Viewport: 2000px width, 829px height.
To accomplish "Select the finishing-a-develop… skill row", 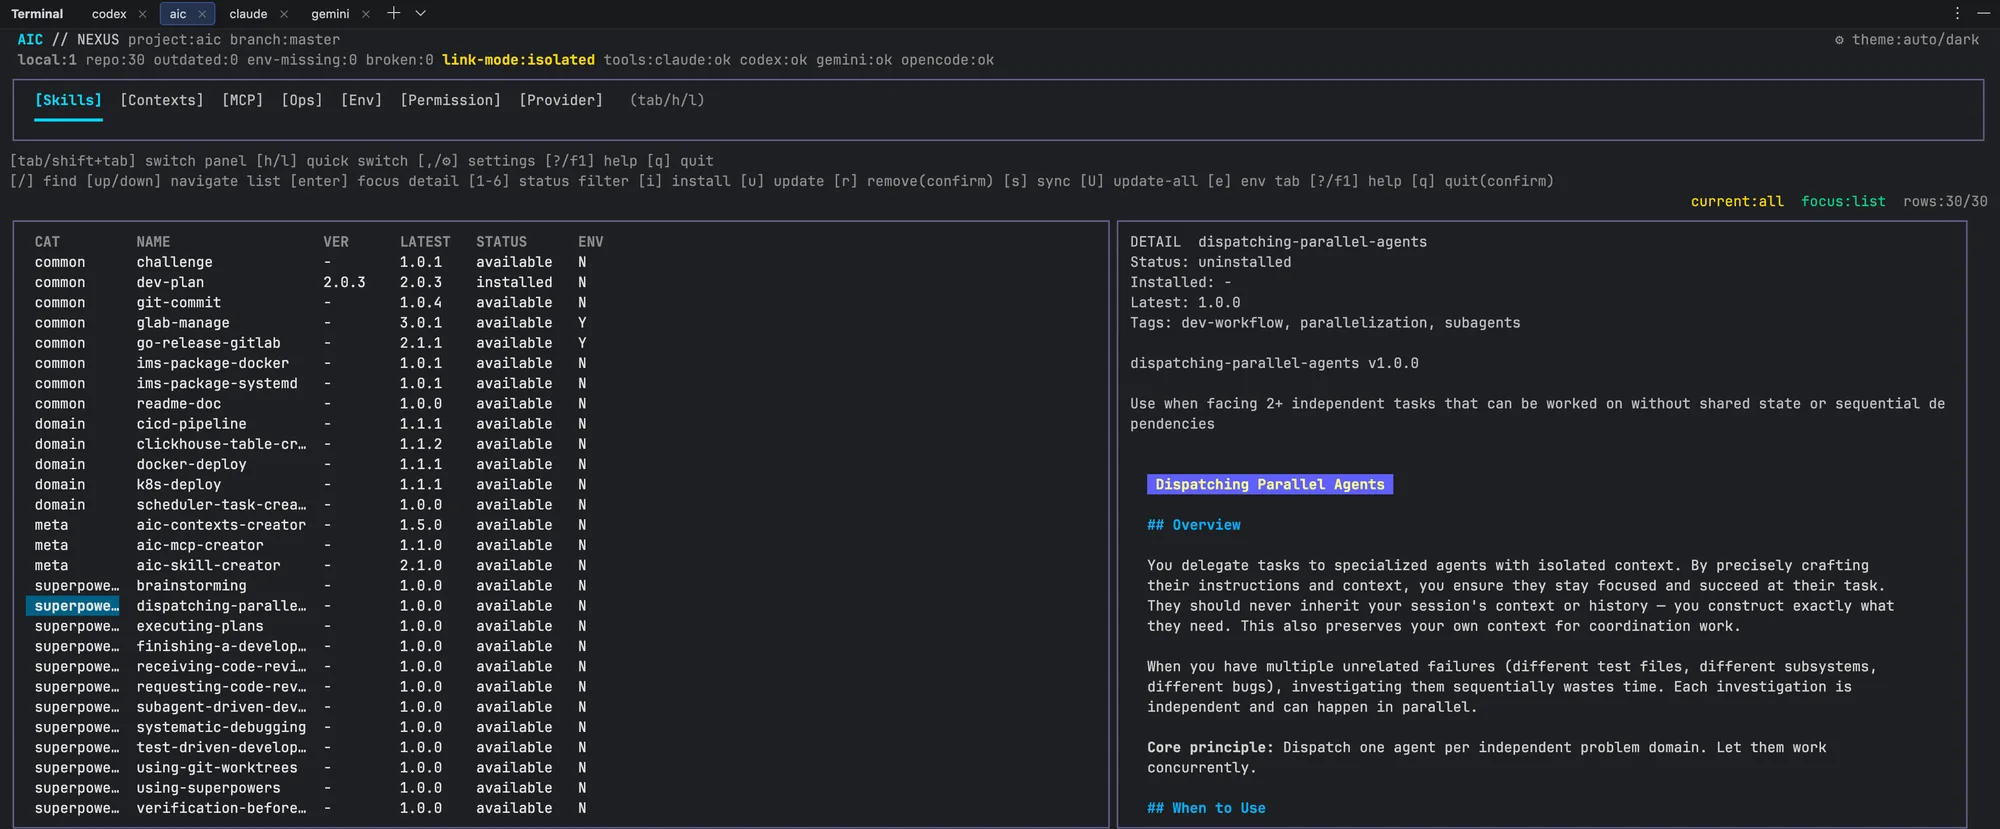I will click(x=311, y=646).
